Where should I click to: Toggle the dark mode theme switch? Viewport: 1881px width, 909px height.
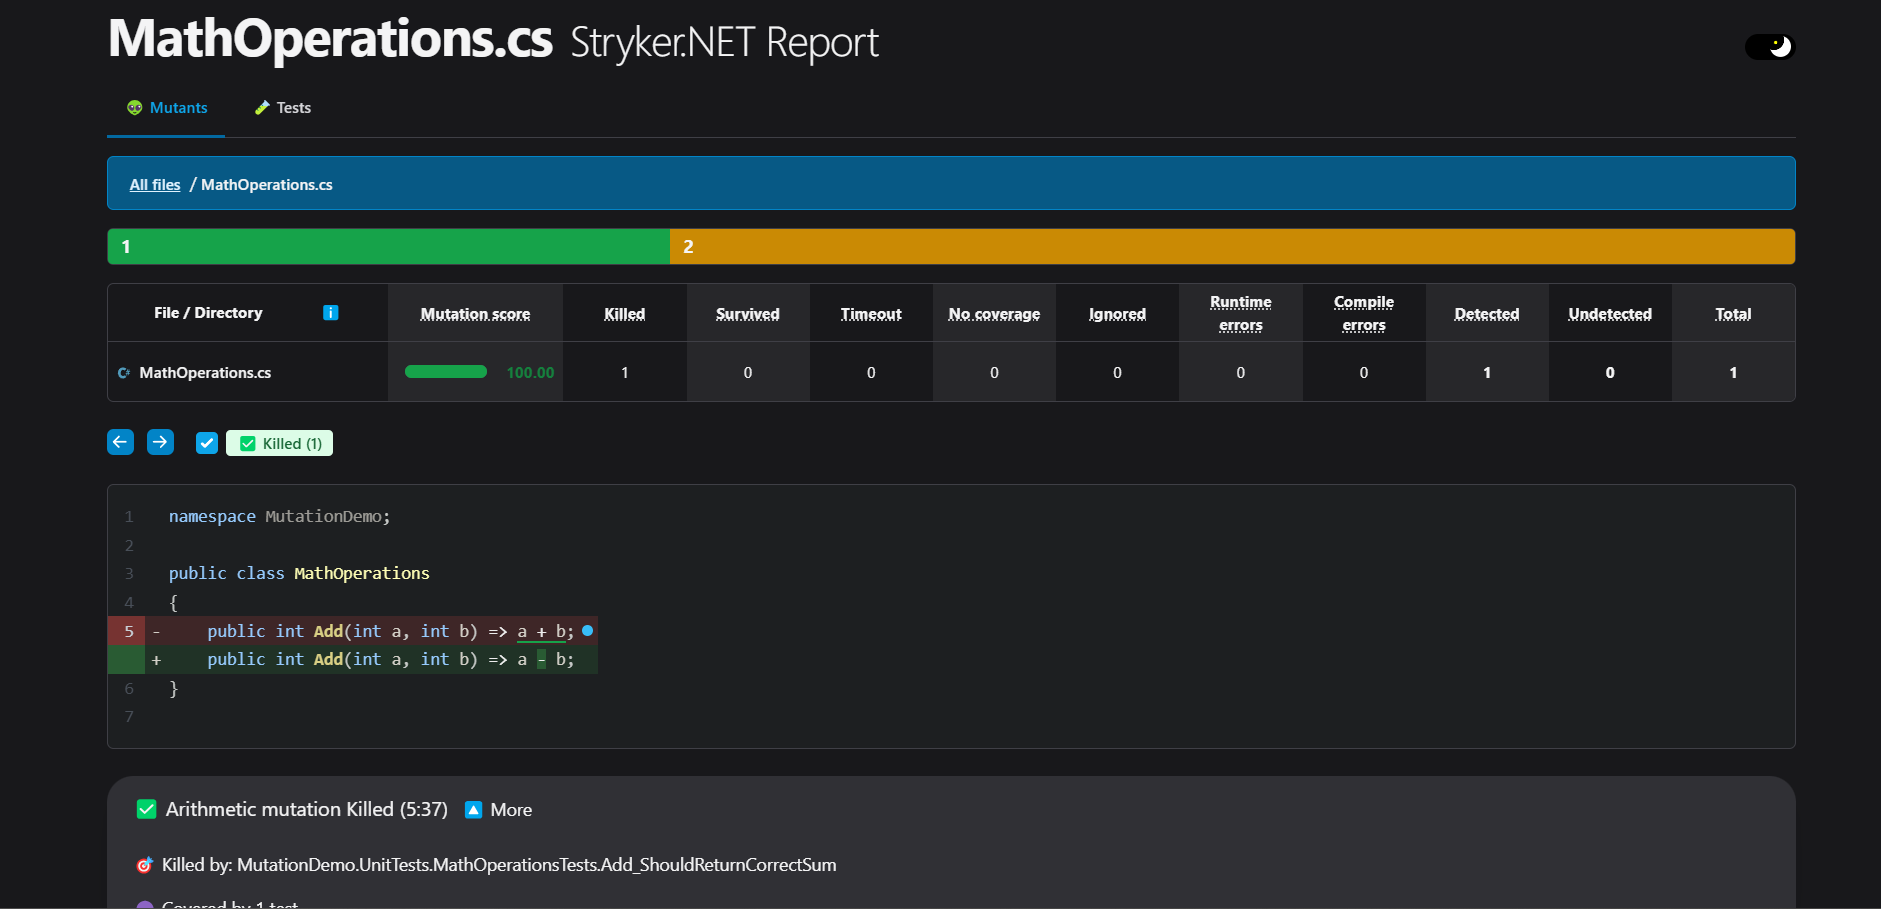[x=1770, y=47]
